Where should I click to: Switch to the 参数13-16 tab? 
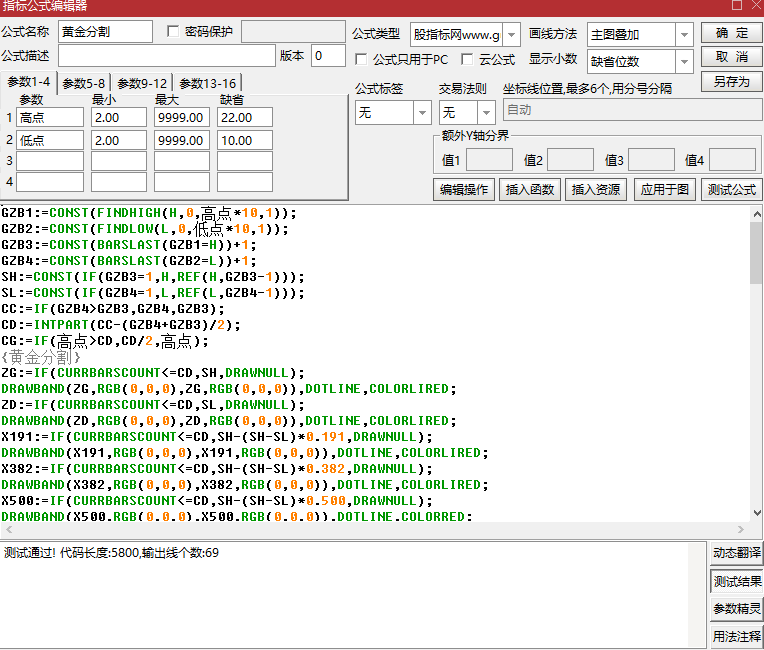208,84
